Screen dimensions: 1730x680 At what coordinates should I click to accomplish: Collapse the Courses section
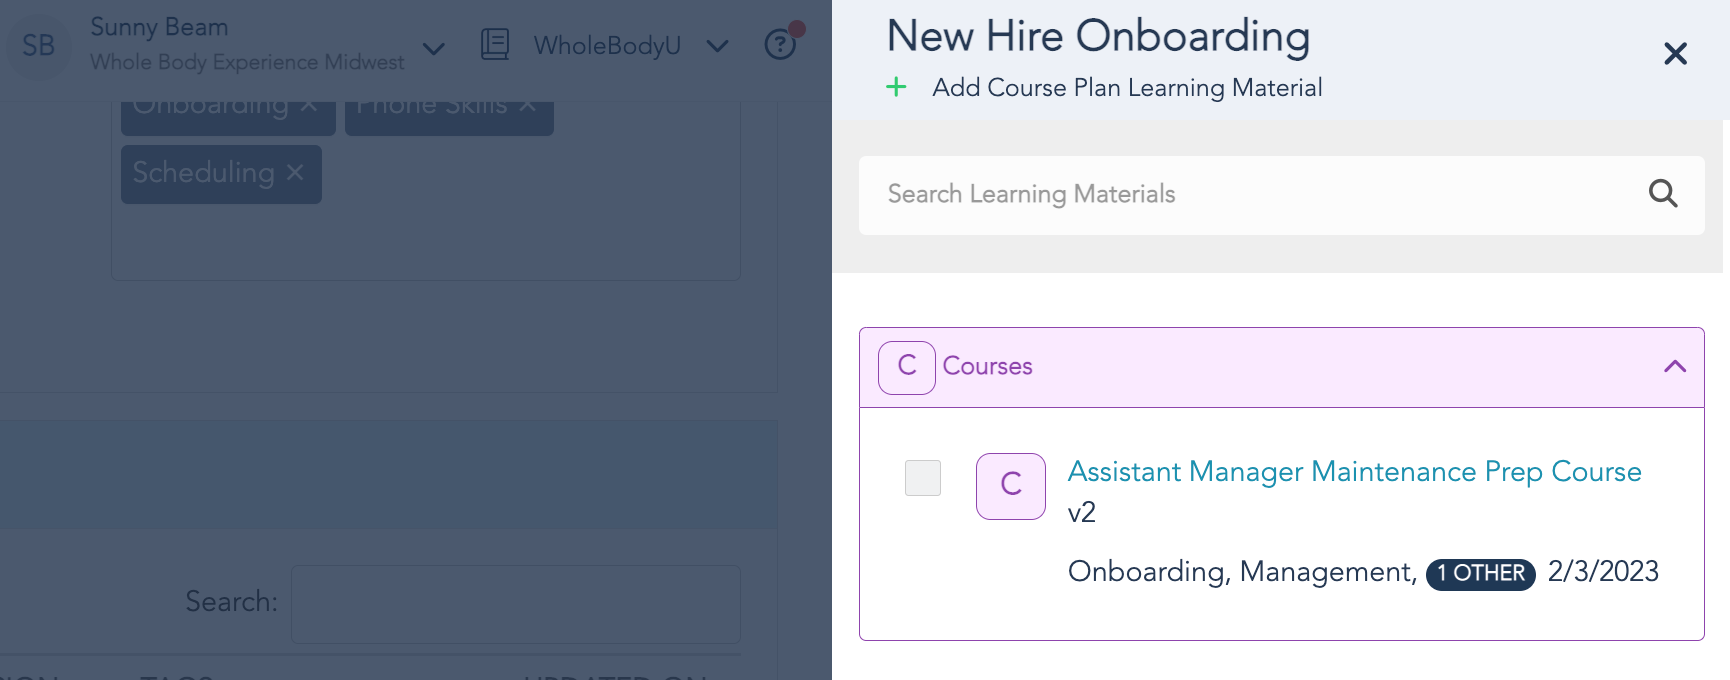1674,367
